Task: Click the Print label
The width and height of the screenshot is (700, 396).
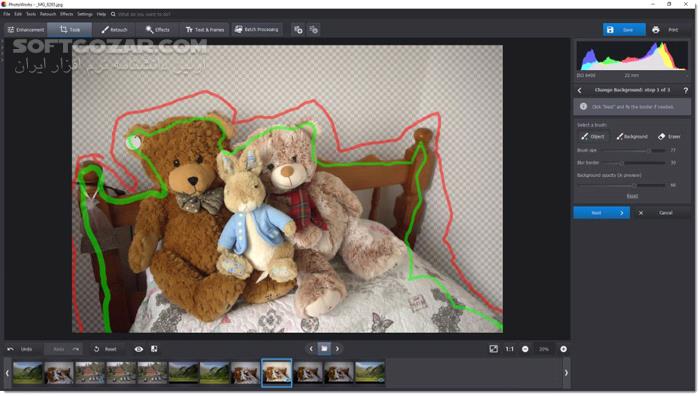Action: [x=673, y=30]
